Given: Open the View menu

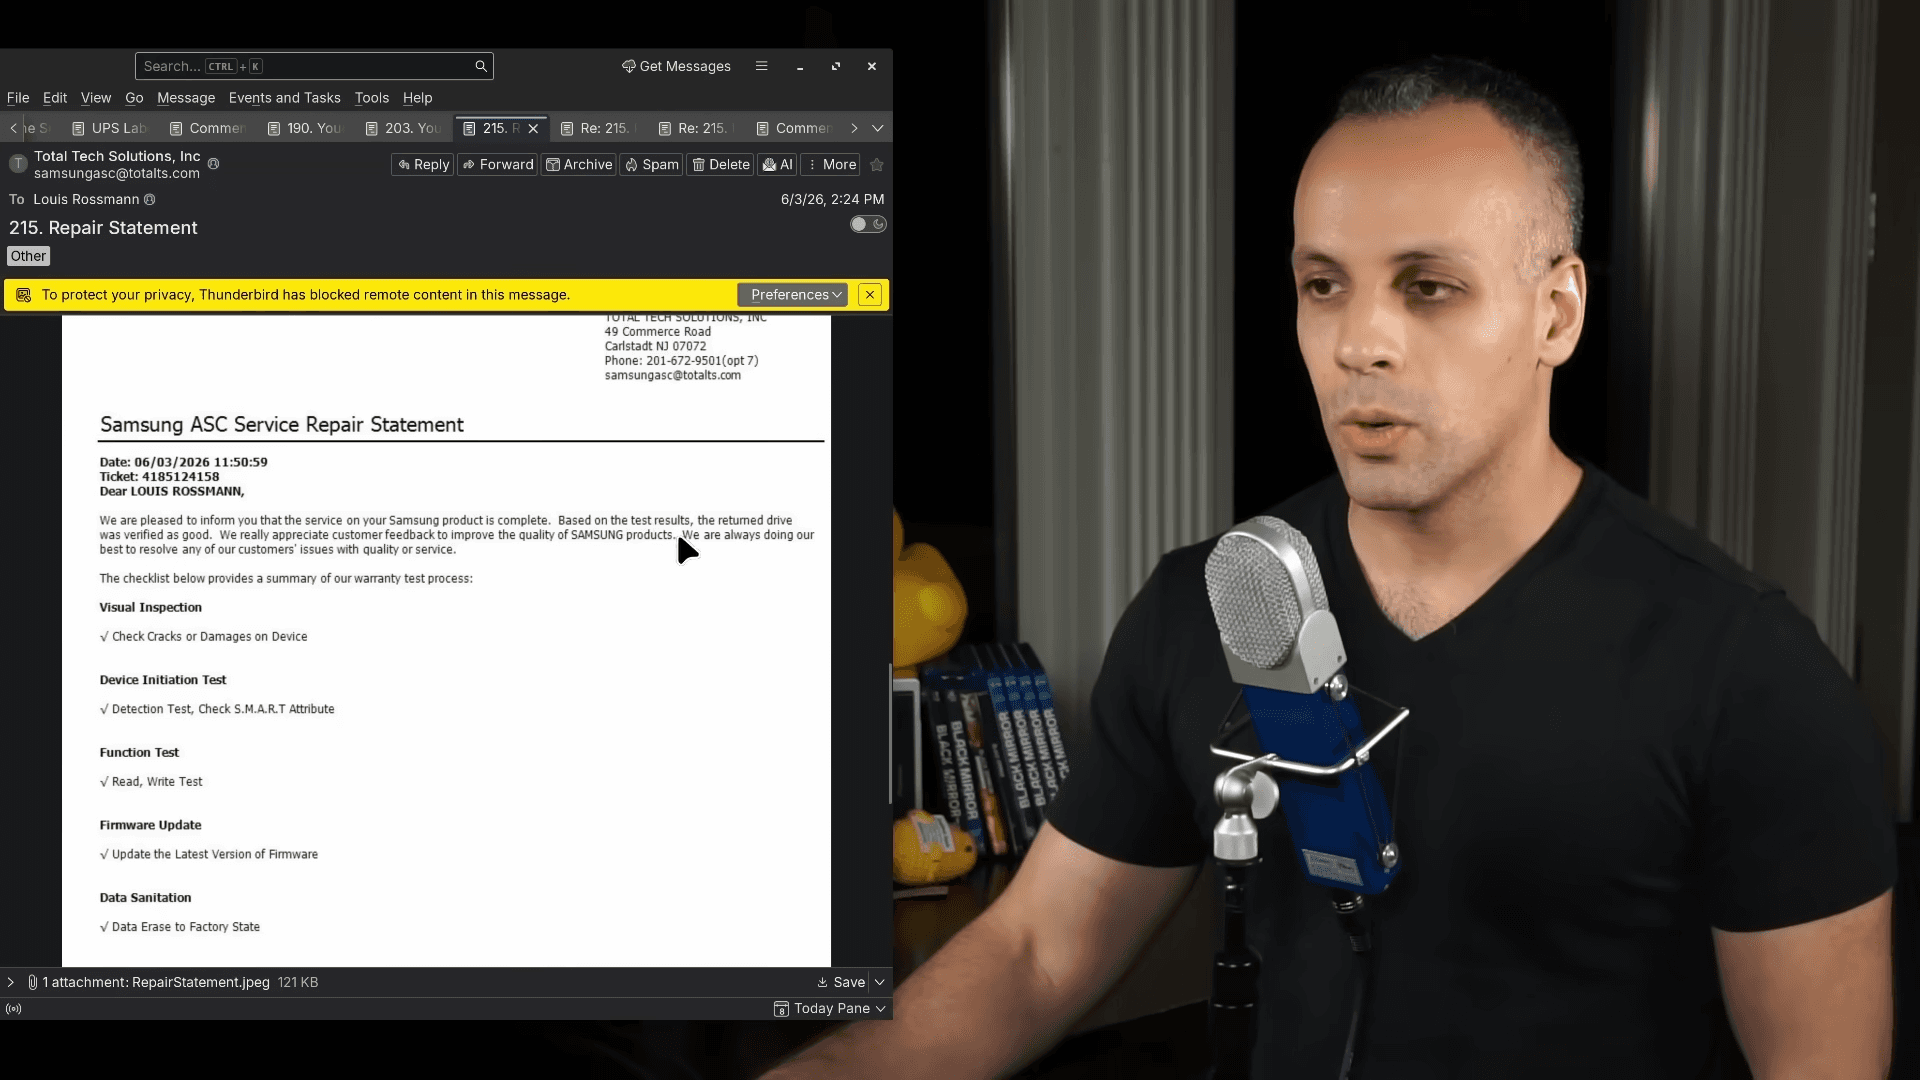Looking at the screenshot, I should pyautogui.click(x=96, y=98).
